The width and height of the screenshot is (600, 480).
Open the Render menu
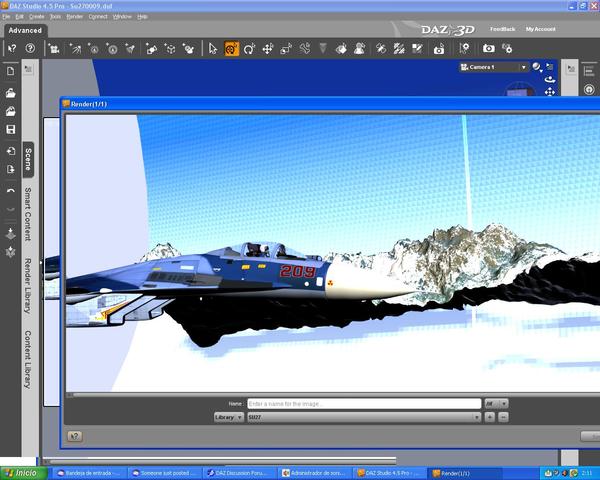point(75,17)
